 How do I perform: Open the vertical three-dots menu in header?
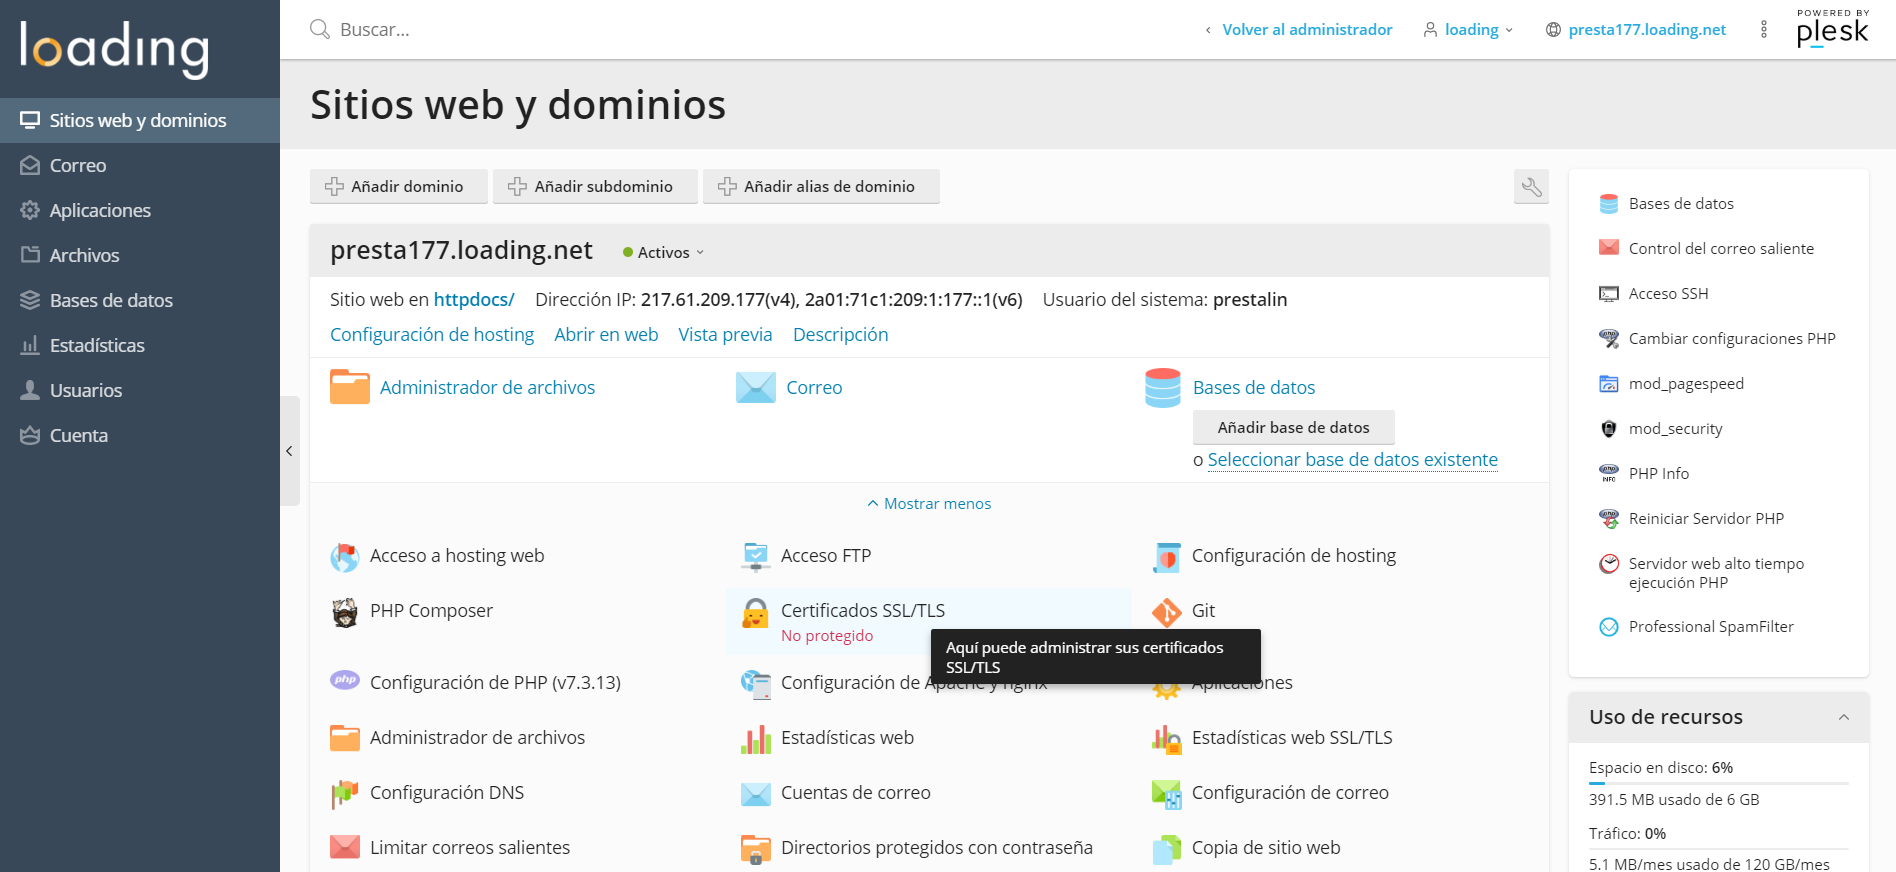(1764, 30)
